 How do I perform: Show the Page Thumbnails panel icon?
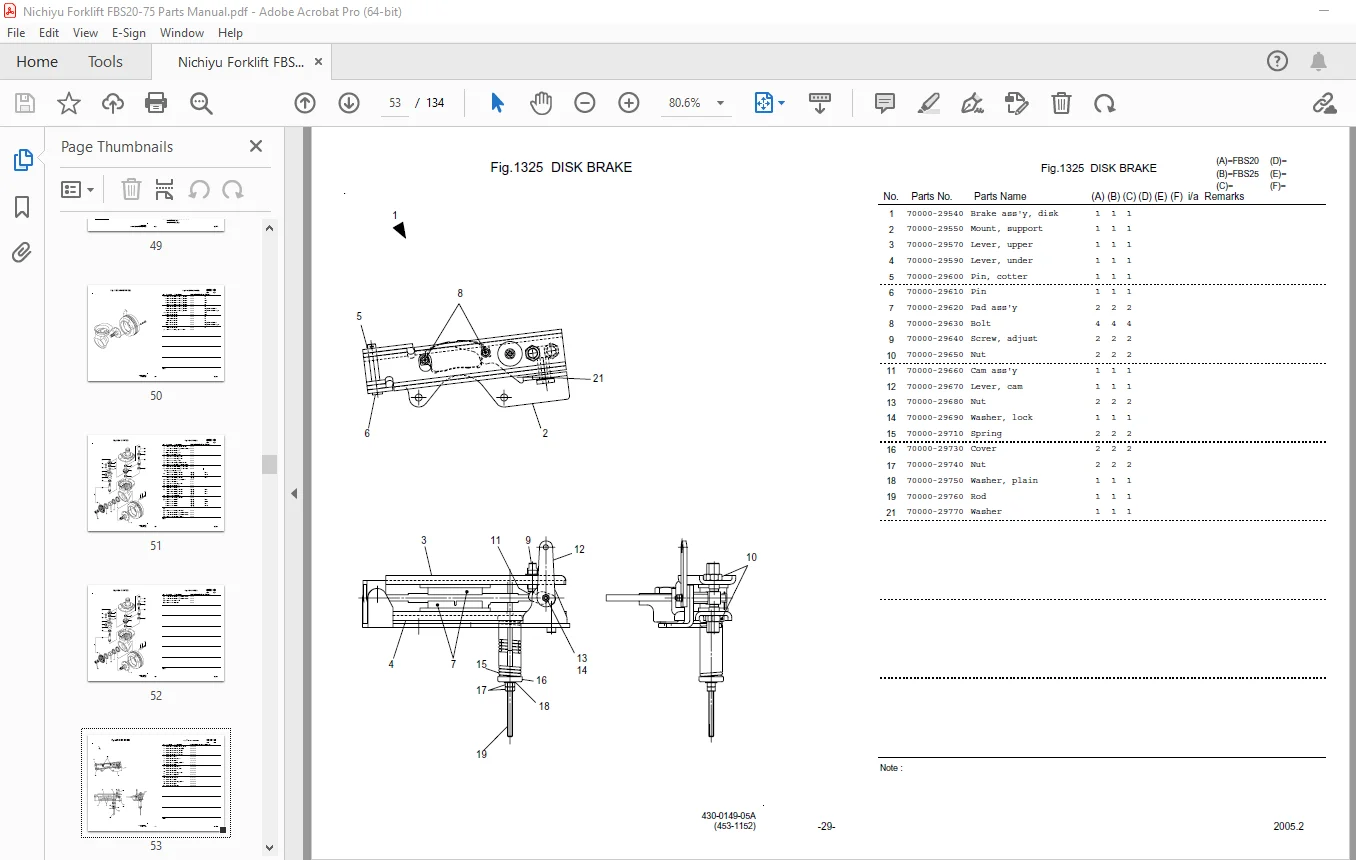click(22, 160)
